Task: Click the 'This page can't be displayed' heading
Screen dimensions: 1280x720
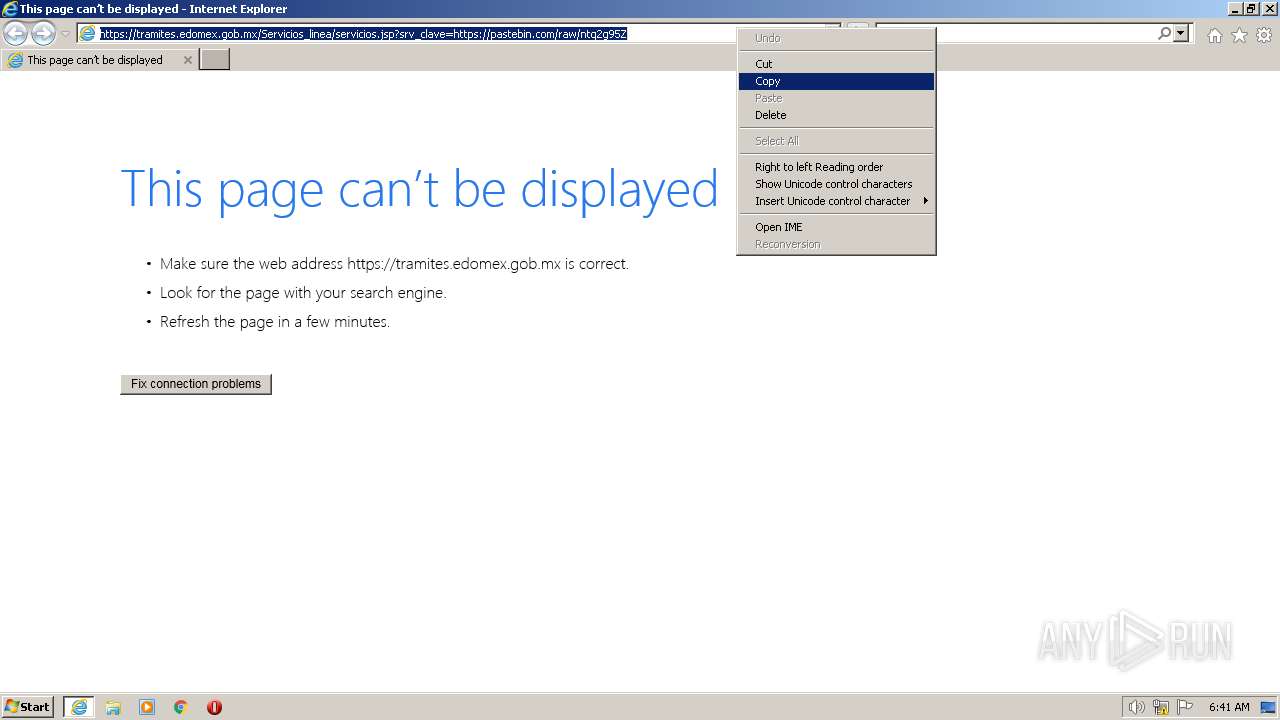Action: click(419, 188)
